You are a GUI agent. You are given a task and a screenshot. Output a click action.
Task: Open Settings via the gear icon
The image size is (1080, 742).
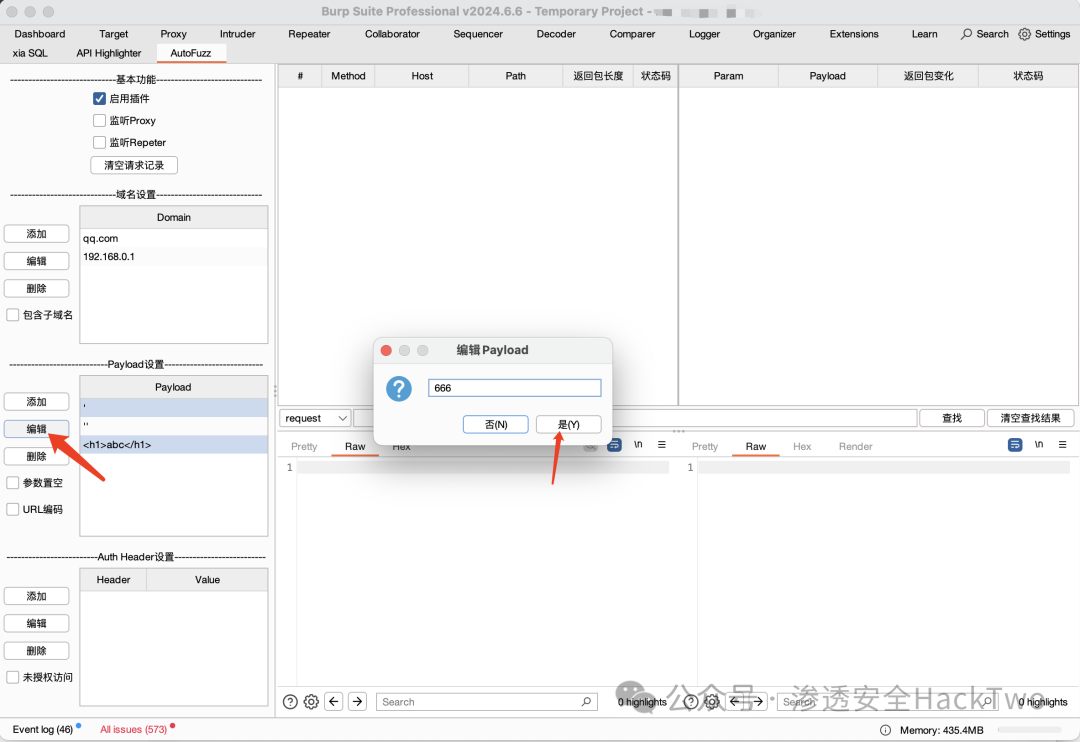1024,34
